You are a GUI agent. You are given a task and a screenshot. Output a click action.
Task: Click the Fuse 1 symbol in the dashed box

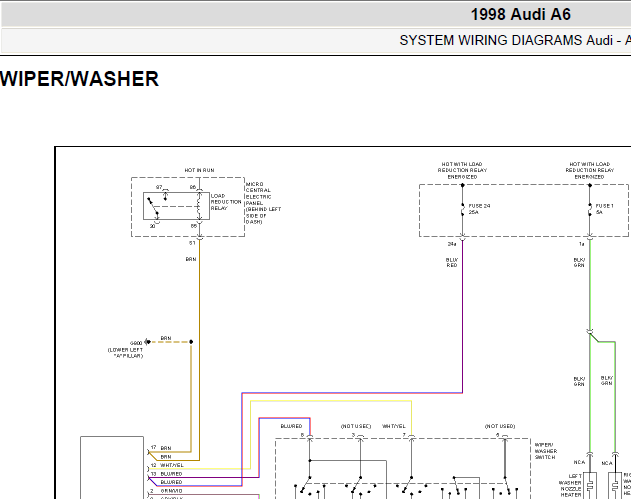click(590, 209)
